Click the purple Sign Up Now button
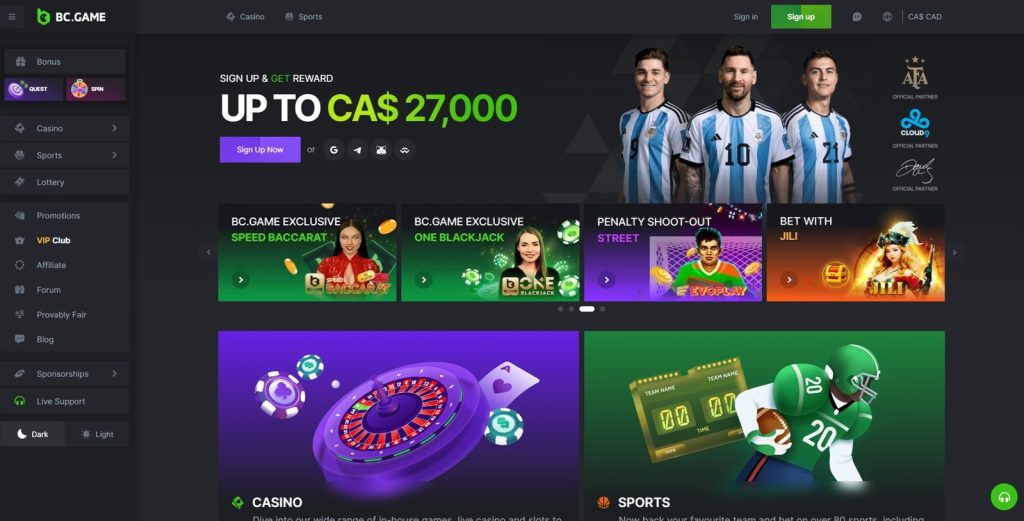 (260, 150)
